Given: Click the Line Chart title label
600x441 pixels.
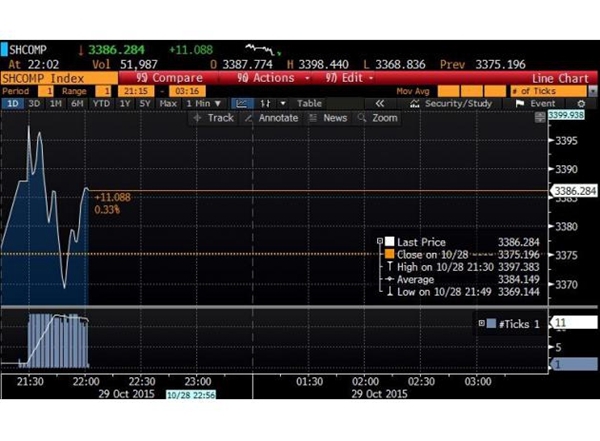Looking at the screenshot, I should click(560, 78).
